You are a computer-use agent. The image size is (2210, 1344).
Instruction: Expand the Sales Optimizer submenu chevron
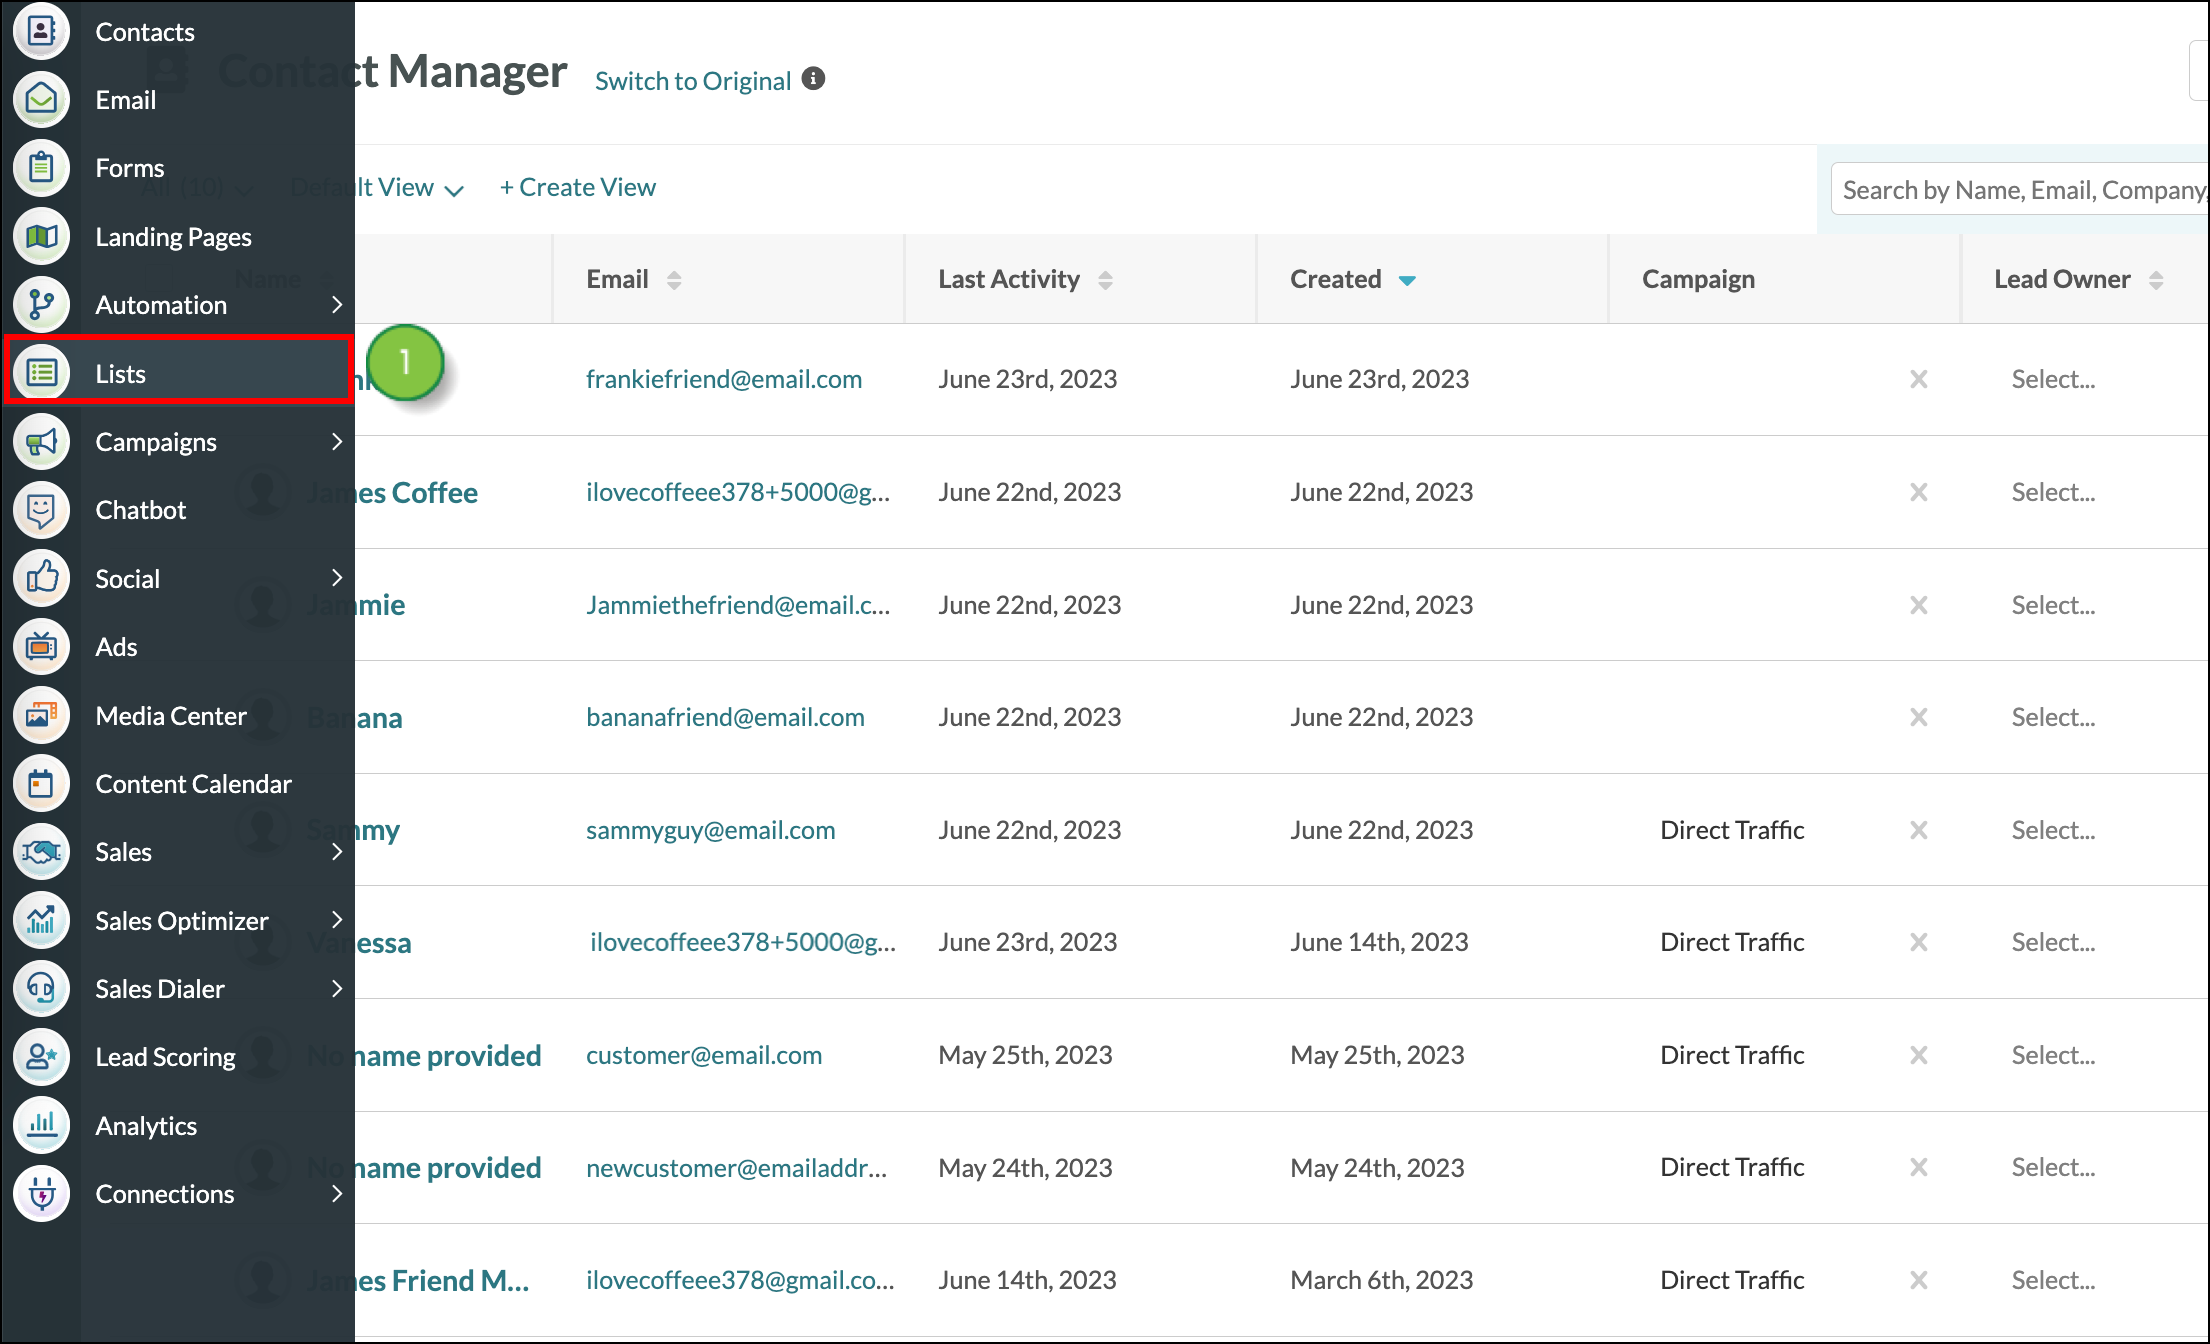337,920
